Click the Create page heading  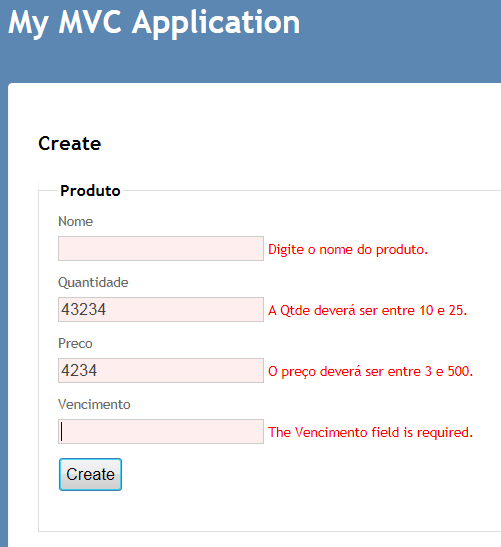coord(70,143)
